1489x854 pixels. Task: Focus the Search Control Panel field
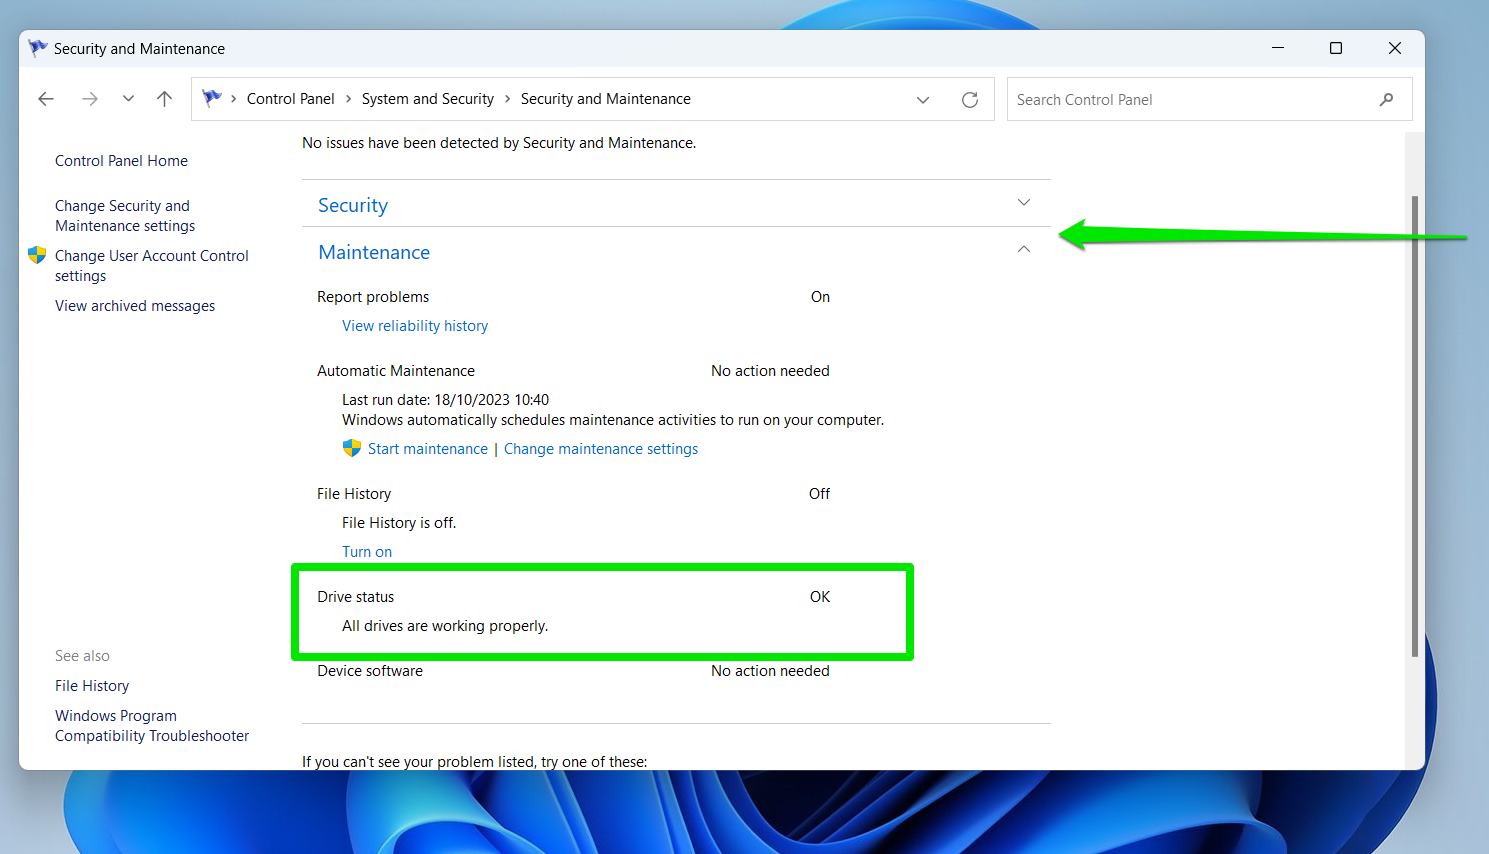[1209, 100]
